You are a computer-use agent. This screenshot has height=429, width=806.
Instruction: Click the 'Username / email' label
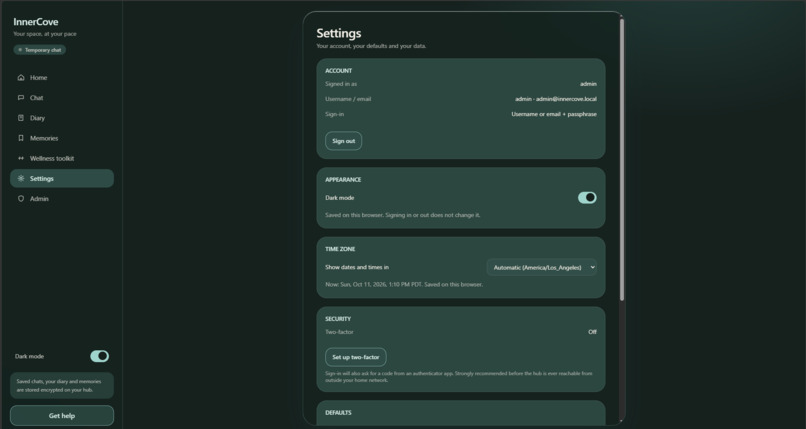tap(348, 99)
